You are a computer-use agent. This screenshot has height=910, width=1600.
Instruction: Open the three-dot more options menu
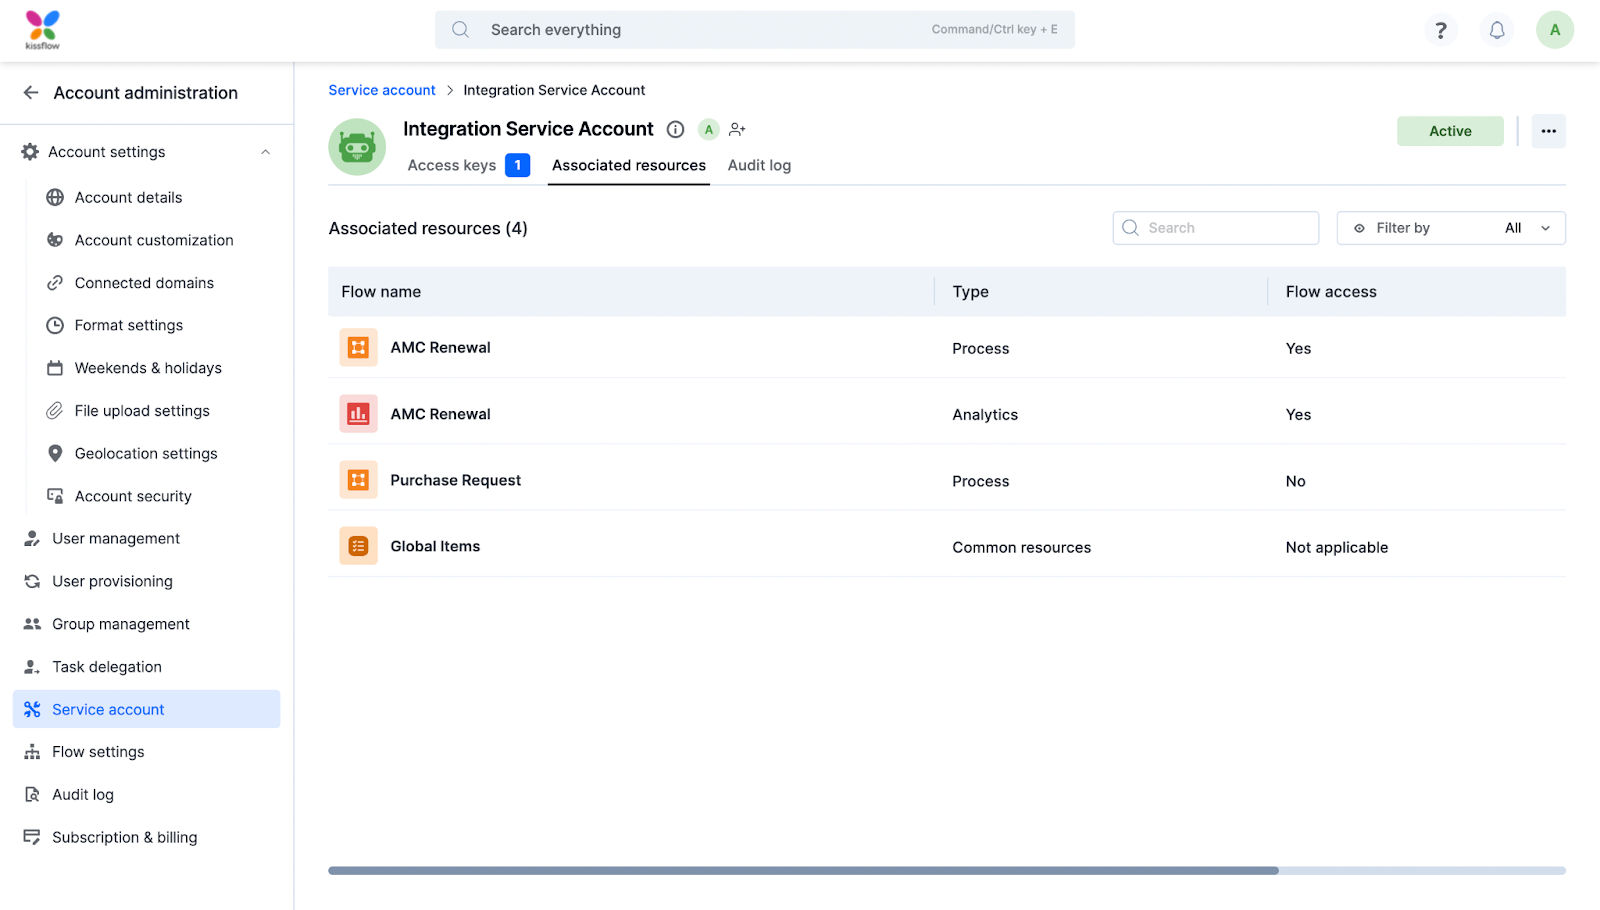[x=1549, y=131]
